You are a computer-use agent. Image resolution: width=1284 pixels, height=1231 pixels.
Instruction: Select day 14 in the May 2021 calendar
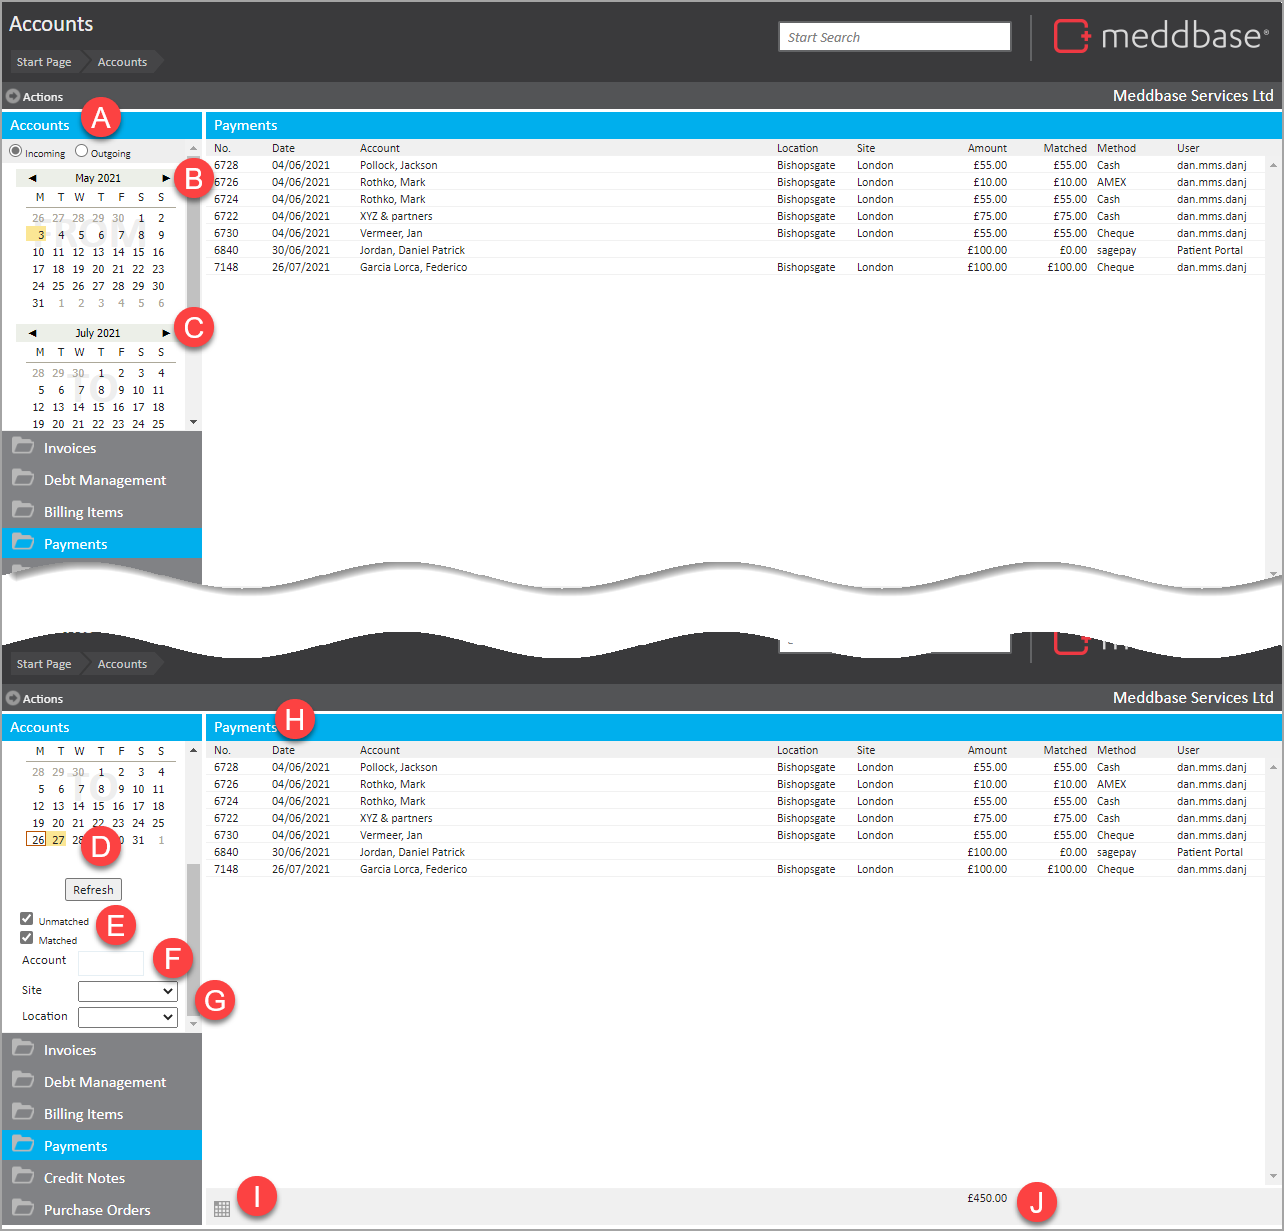point(118,252)
